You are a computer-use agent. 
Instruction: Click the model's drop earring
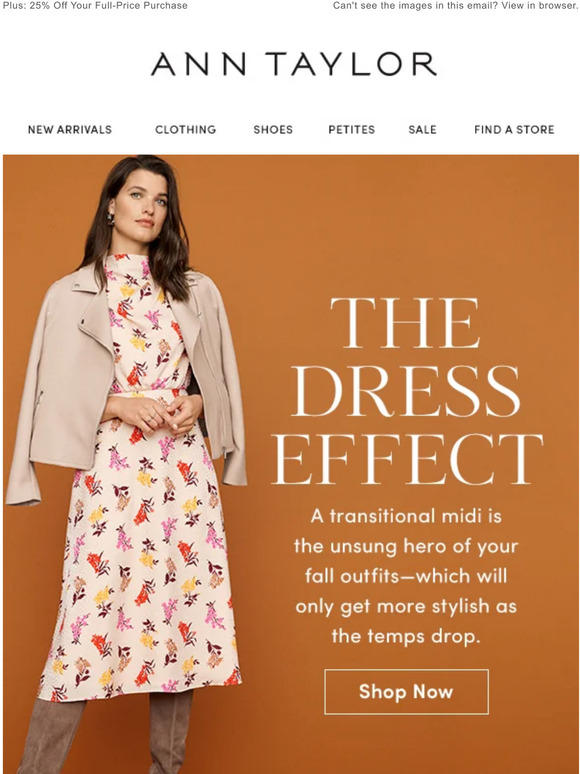pos(111,219)
